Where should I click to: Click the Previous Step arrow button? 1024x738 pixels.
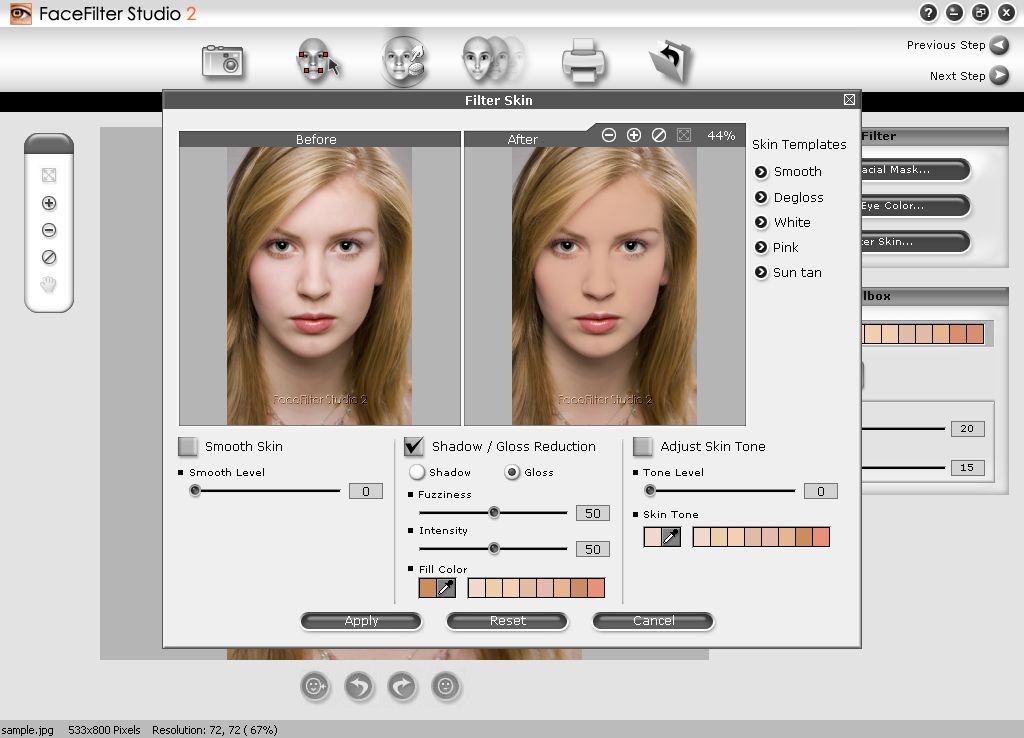pyautogui.click(x=999, y=45)
